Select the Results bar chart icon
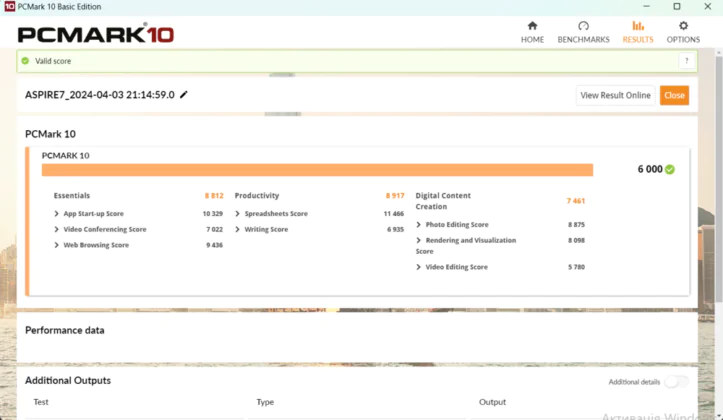Viewport: 723px width, 420px height. (638, 26)
